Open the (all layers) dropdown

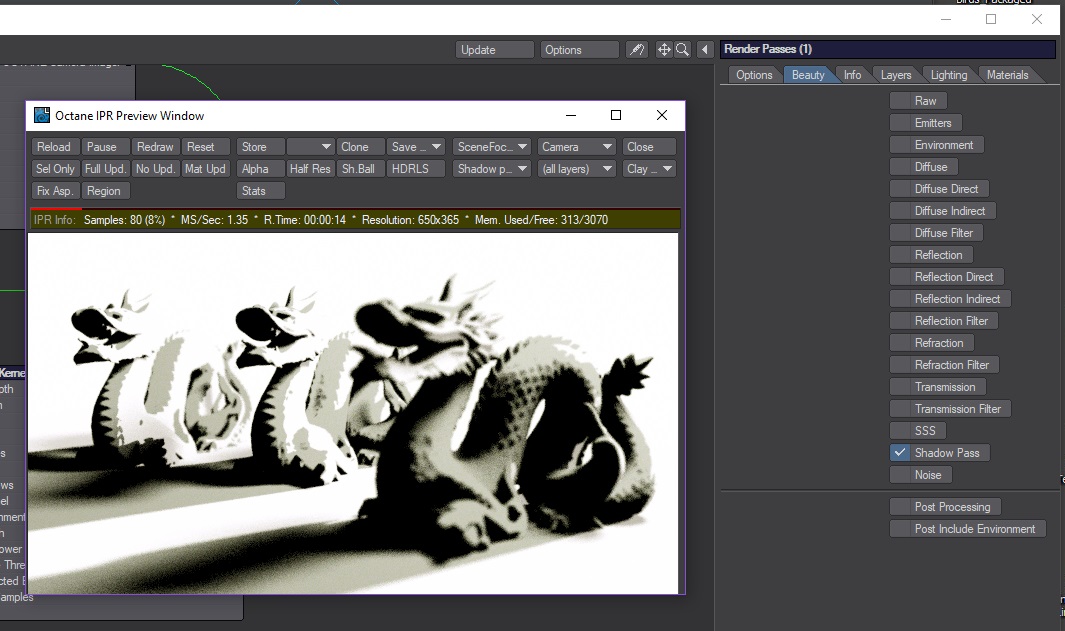[576, 168]
